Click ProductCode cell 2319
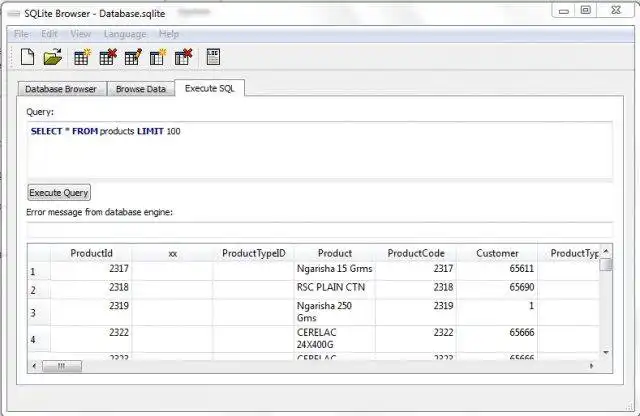The image size is (640, 416). [416, 312]
